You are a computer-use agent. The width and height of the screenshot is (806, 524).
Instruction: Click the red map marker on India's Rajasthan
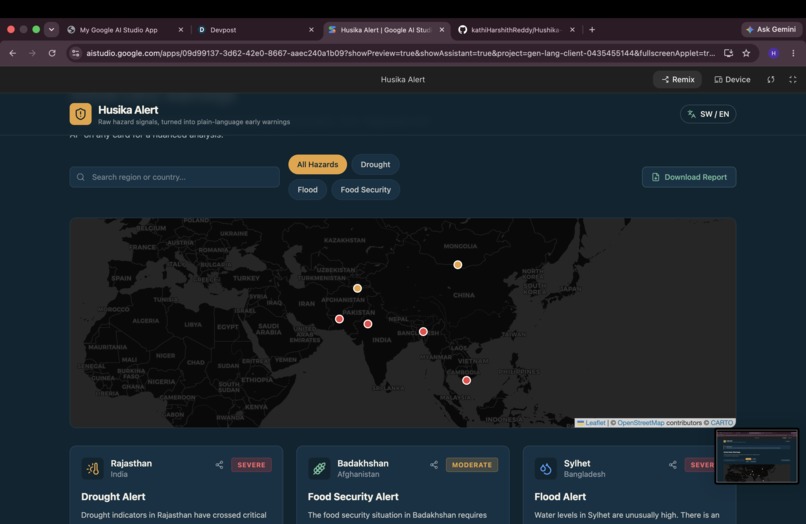point(368,324)
